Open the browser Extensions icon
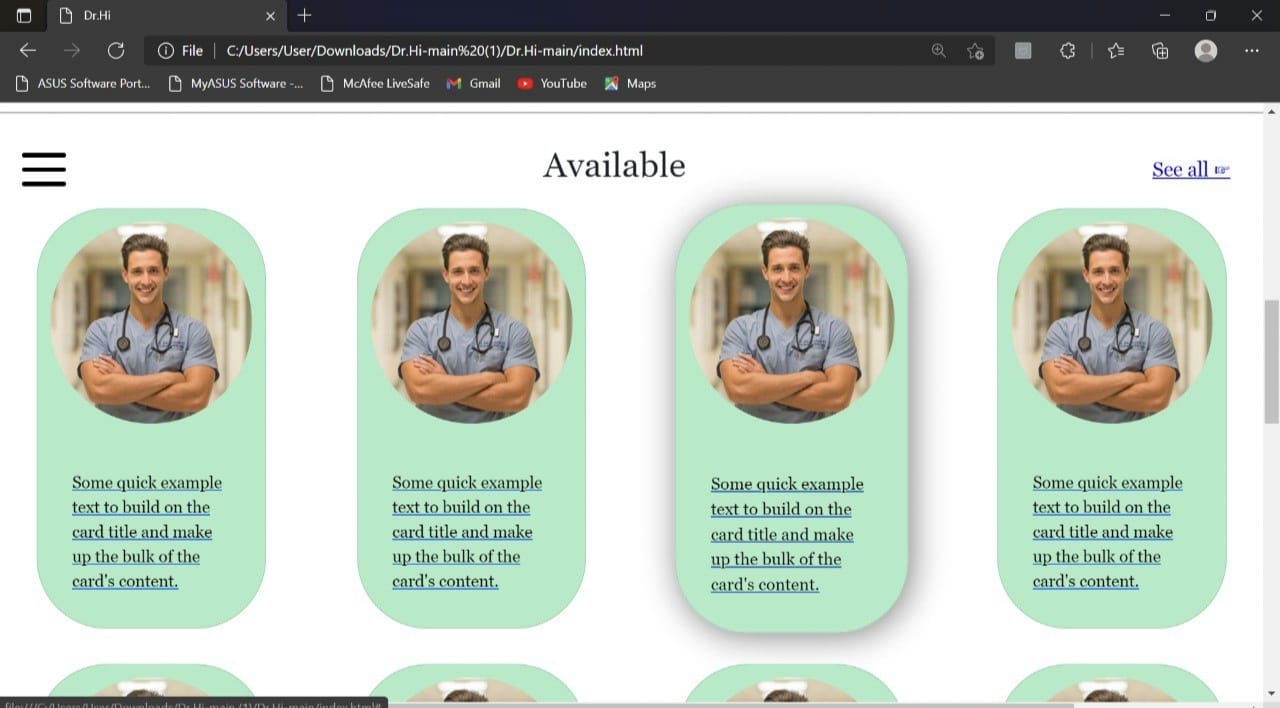The image size is (1280, 708). pos(1067,50)
